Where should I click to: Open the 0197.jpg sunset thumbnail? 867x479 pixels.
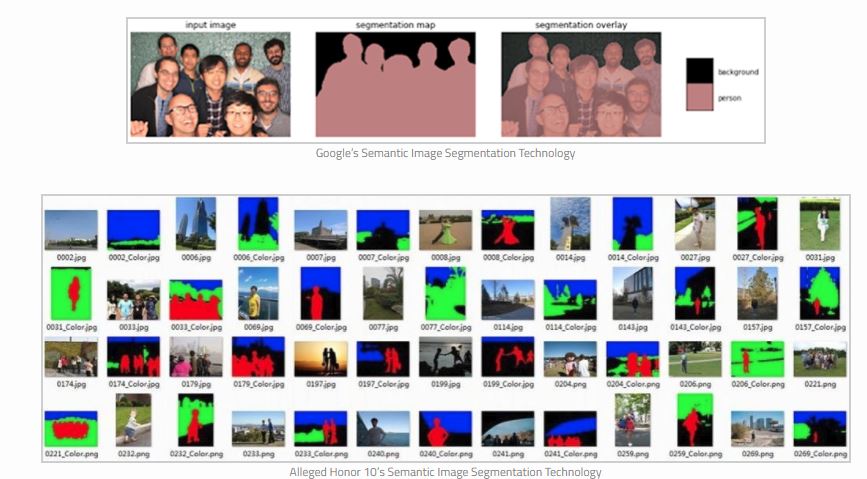321,359
